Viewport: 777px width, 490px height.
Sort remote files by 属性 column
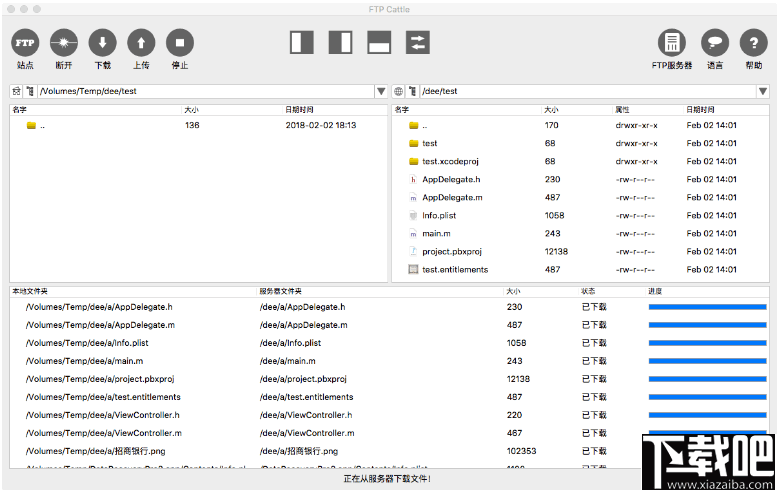click(648, 110)
